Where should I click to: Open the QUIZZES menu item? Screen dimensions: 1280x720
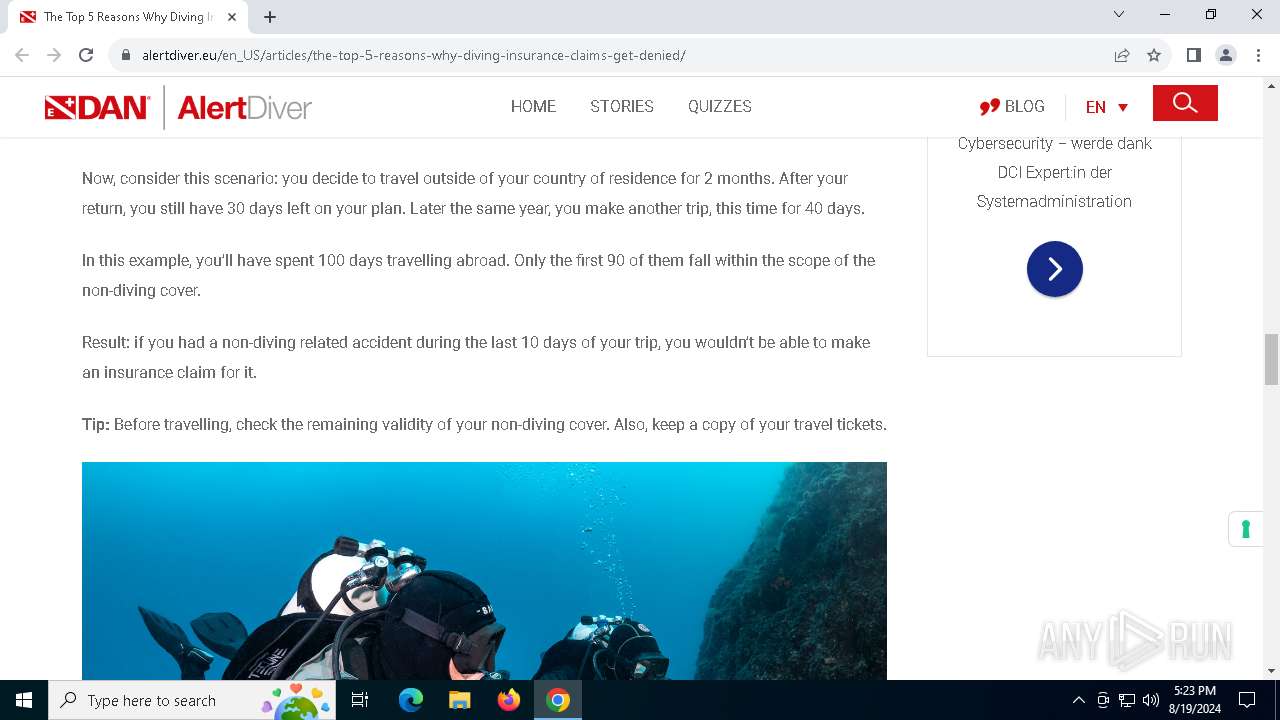tap(720, 106)
